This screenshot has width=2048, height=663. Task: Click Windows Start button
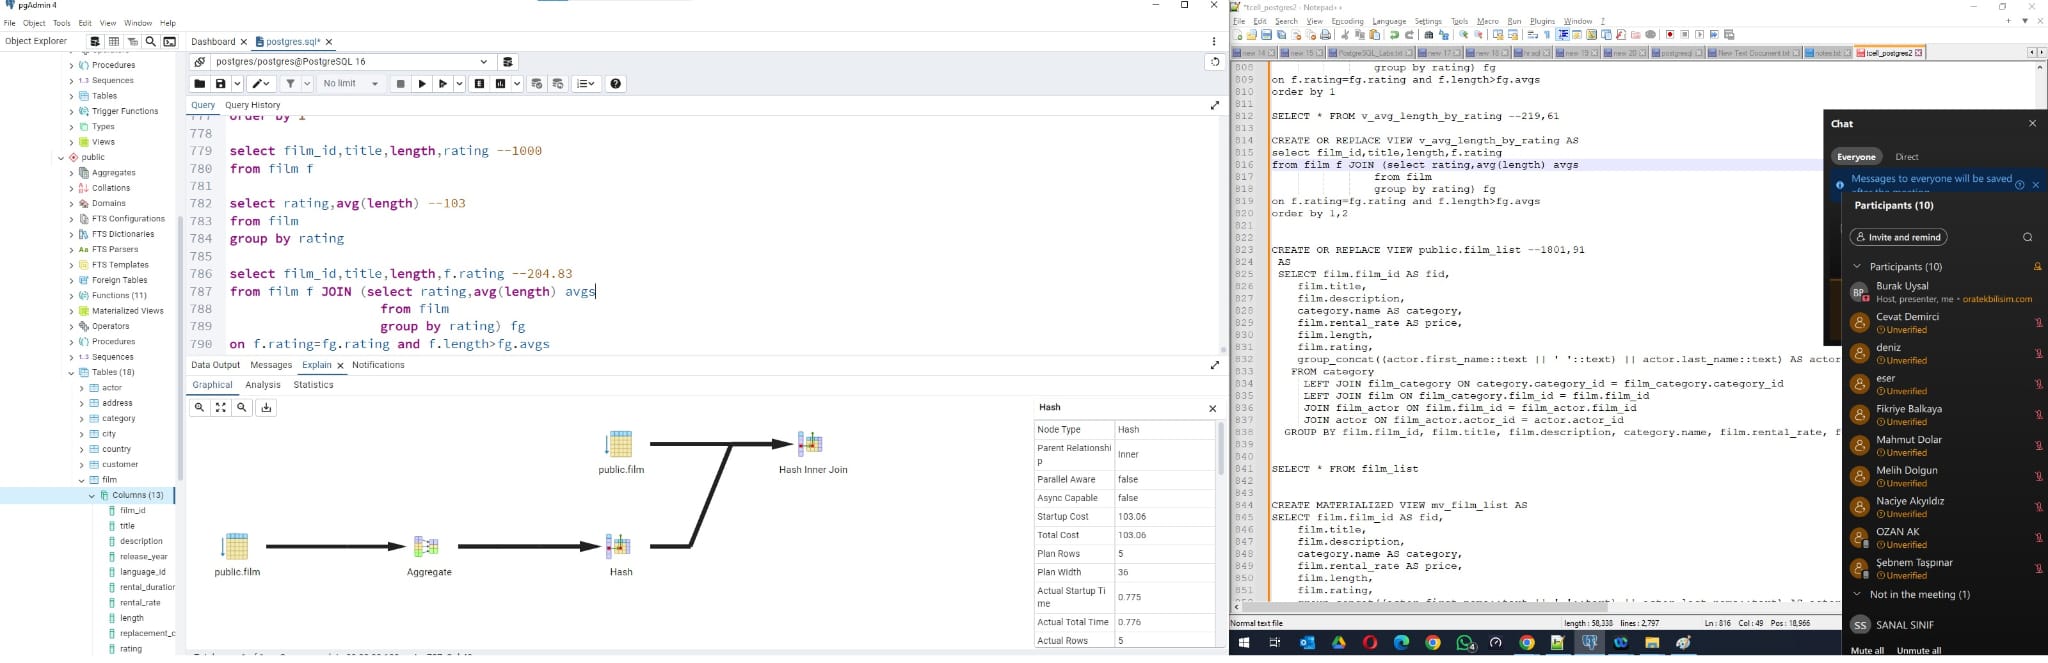pos(1243,643)
